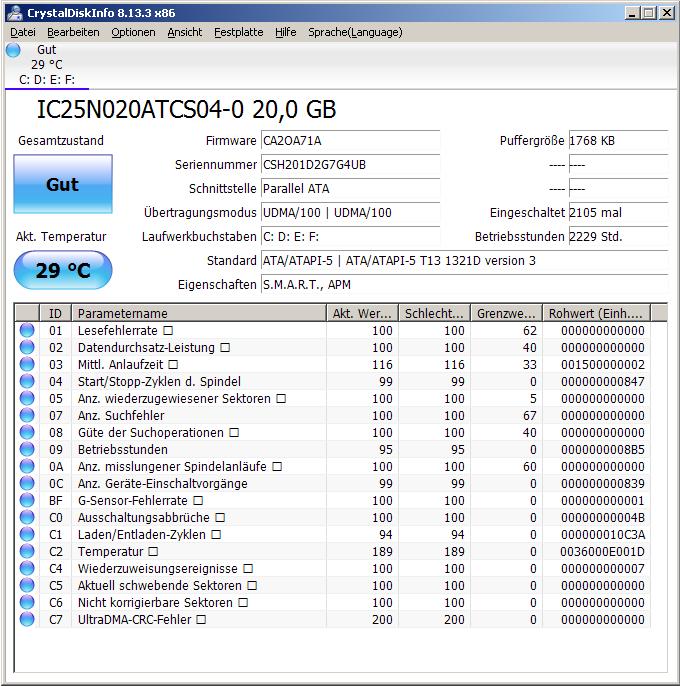The image size is (680, 686).
Task: Click current value 200 in UltraDMA-CRC-Fehler row
Action: [x=382, y=620]
